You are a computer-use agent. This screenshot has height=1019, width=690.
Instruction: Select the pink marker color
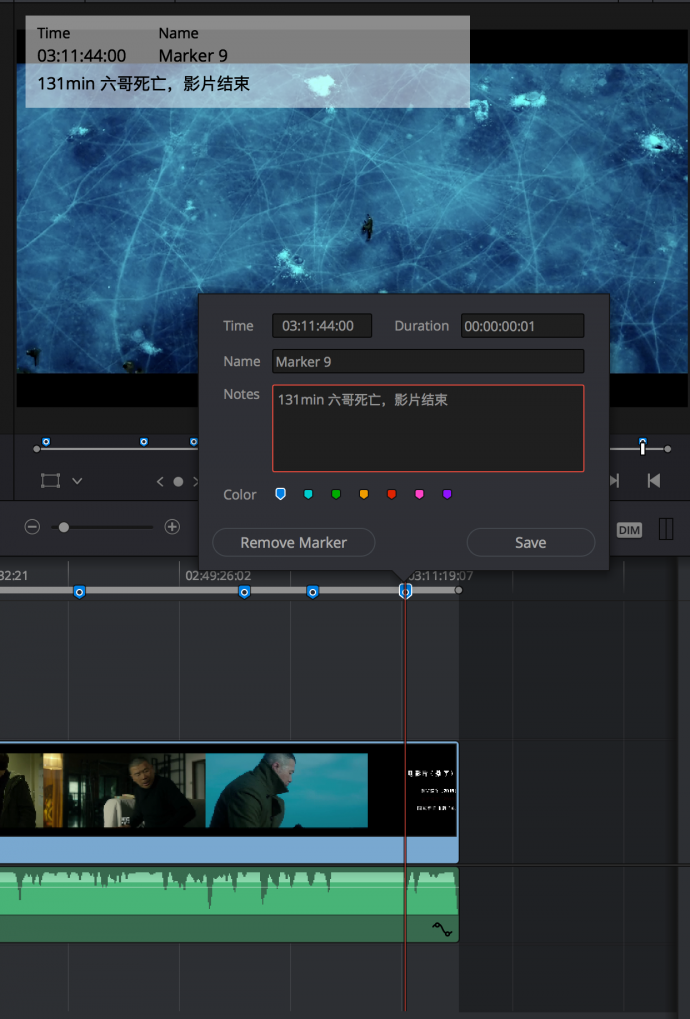pyautogui.click(x=420, y=494)
